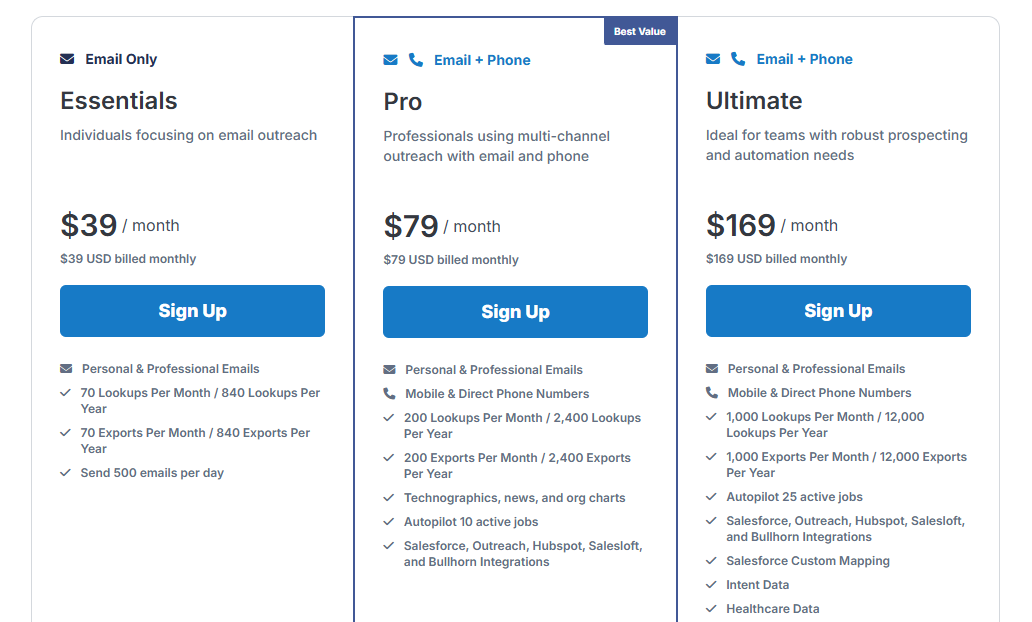Screen dimensions: 1032x622
Task: Click the Intent Data feature in Ultimate
Action: click(x=757, y=585)
